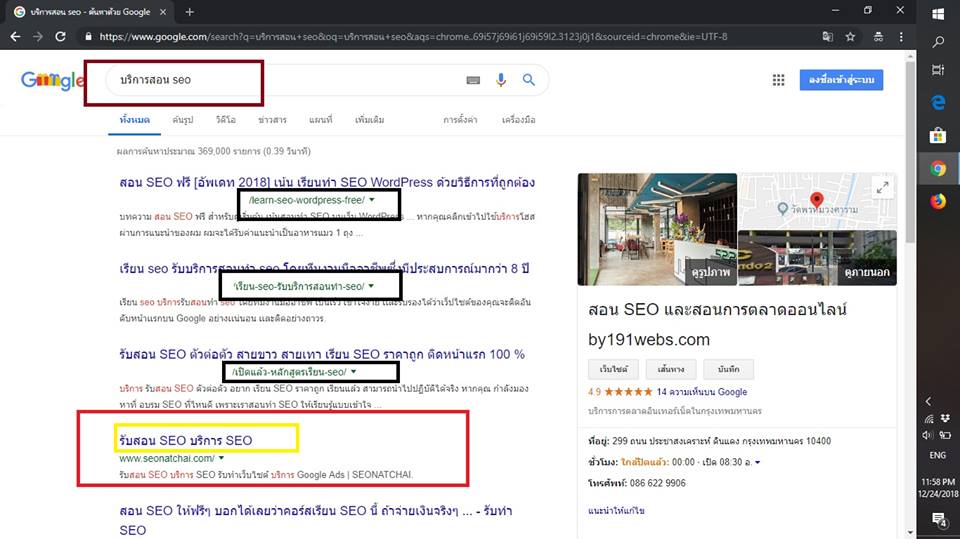Click the magnifier search button
This screenshot has height=539, width=960.
tap(528, 80)
